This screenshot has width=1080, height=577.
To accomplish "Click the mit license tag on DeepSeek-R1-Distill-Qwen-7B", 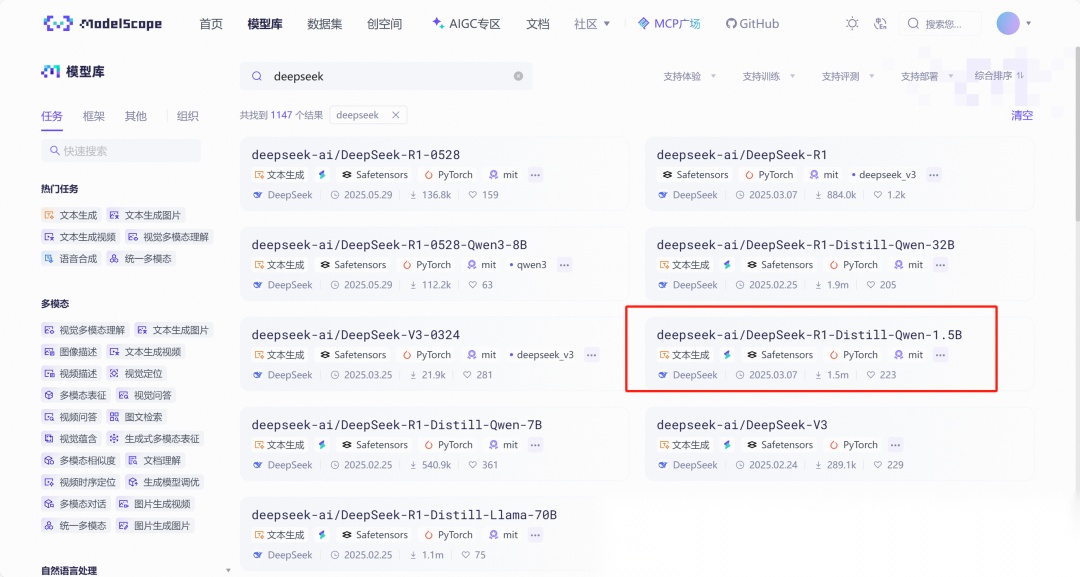I will pos(503,445).
